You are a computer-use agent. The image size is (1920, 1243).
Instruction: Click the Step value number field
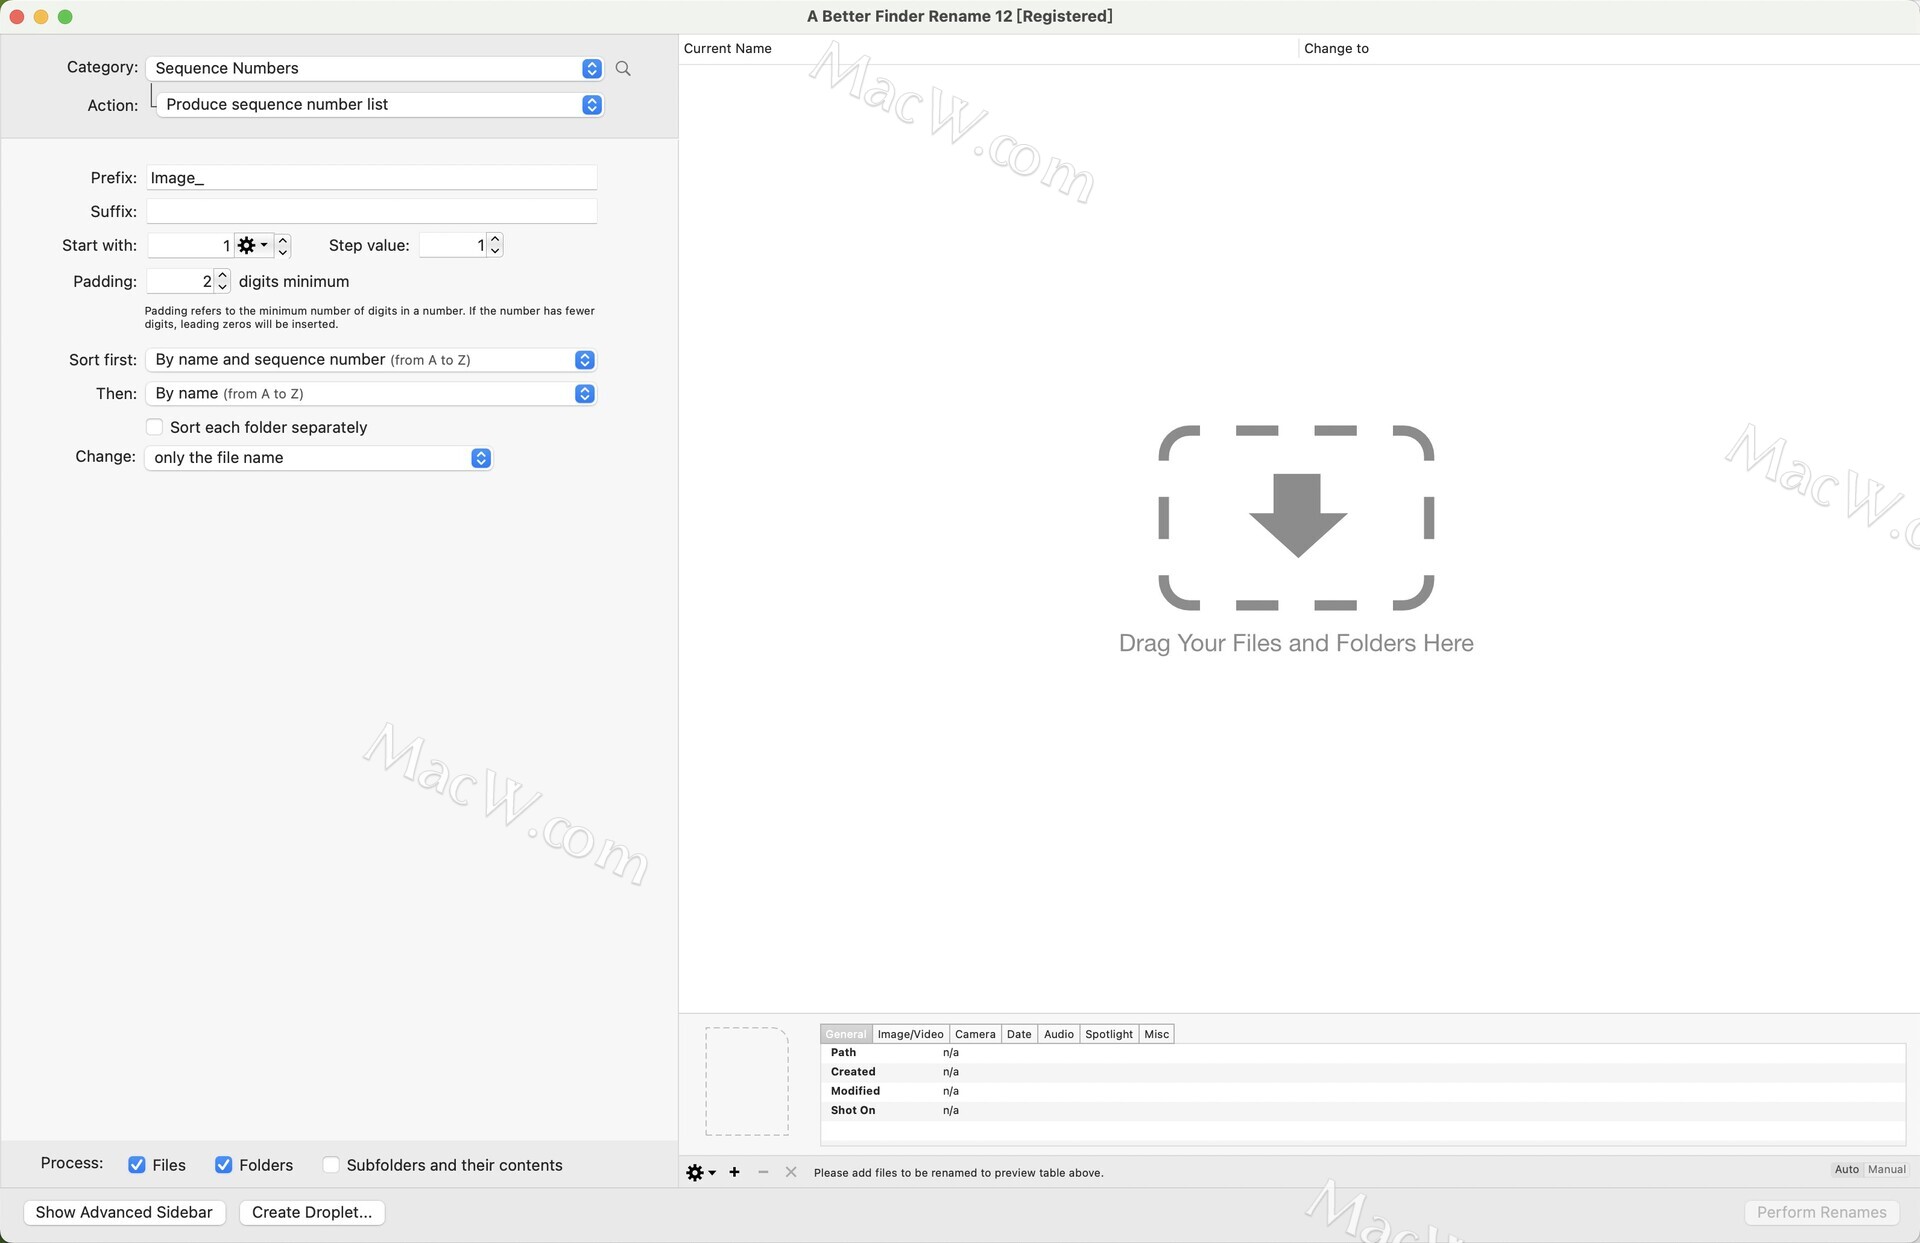click(x=453, y=245)
